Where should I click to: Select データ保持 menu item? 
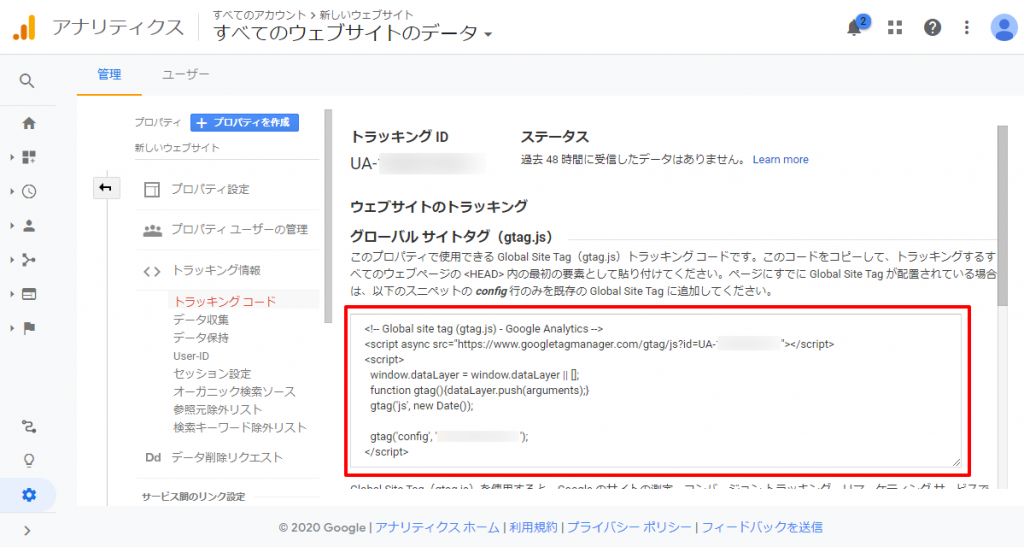pyautogui.click(x=201, y=337)
